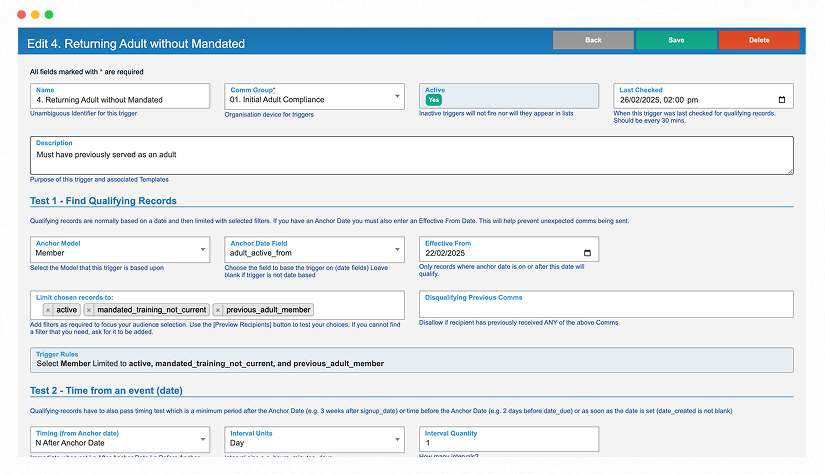Save the trigger with Save button
Screen dimensions: 825x474
pos(676,40)
